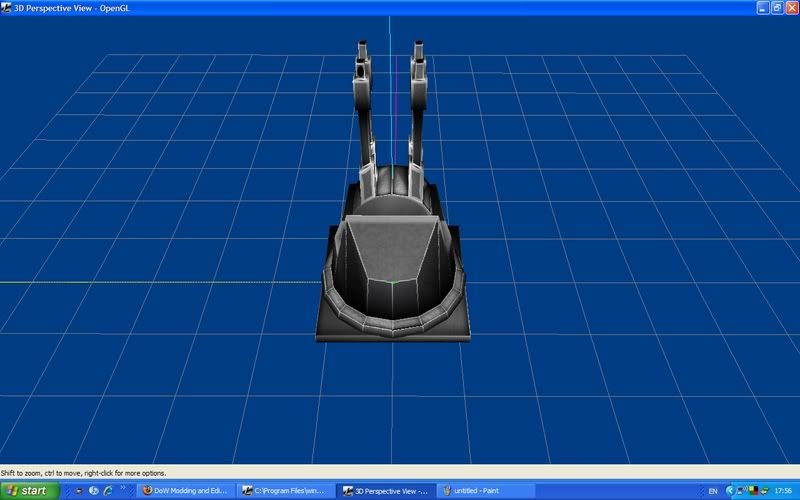Switch to the C:\Program Files taskbar window
The height and width of the screenshot is (500, 800).
coord(284,491)
